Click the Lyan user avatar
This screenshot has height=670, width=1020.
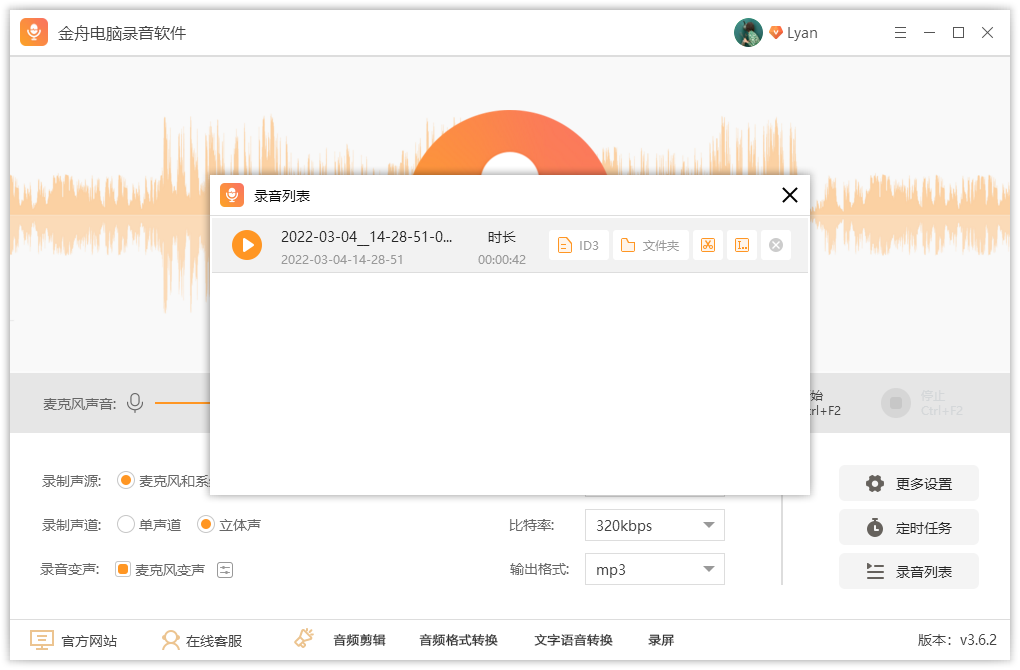[748, 33]
